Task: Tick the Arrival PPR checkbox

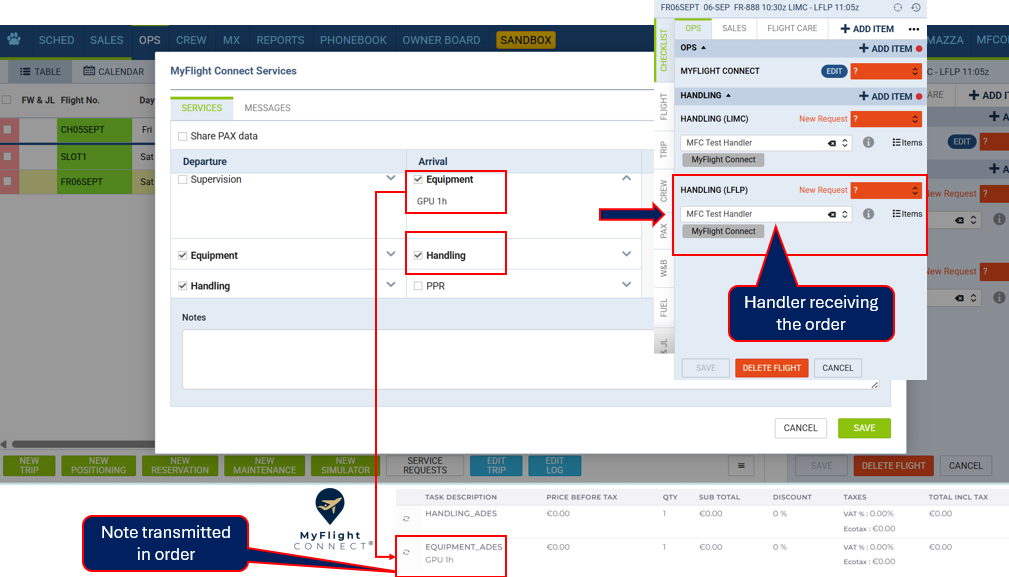Action: pyautogui.click(x=418, y=286)
